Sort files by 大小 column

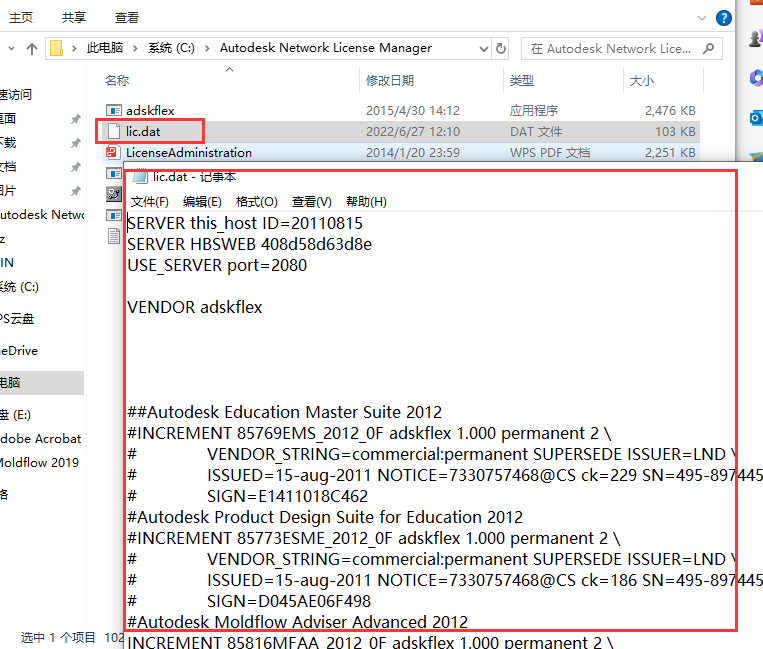(x=641, y=80)
